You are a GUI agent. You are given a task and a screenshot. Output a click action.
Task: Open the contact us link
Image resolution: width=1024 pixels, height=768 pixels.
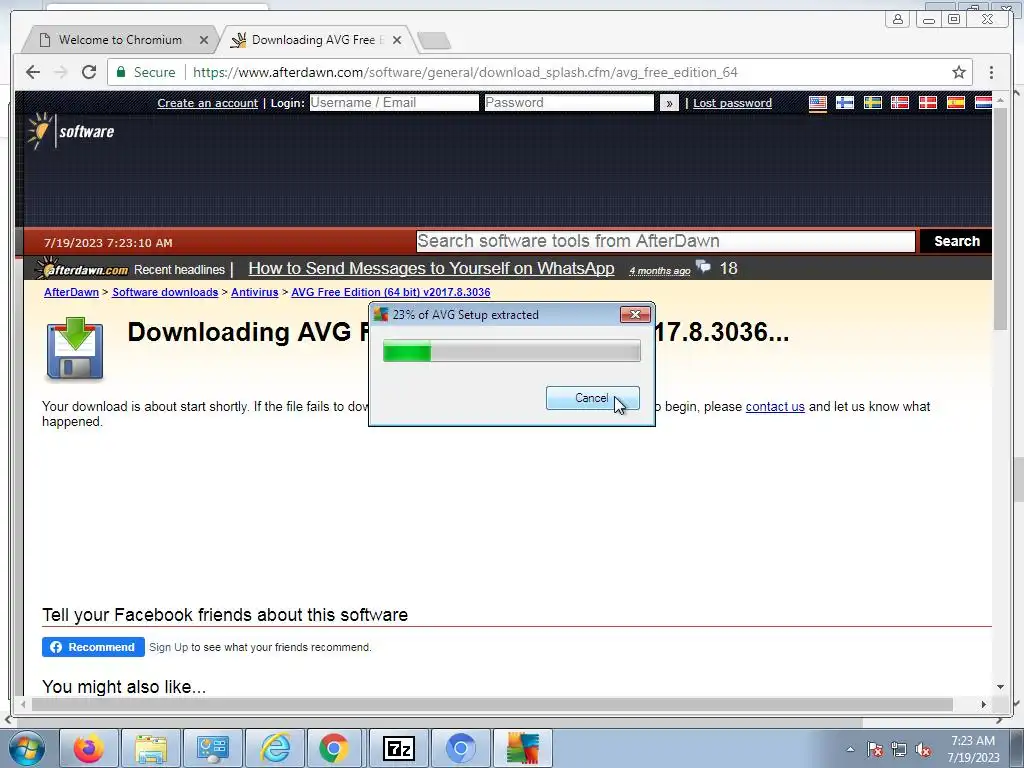[775, 406]
